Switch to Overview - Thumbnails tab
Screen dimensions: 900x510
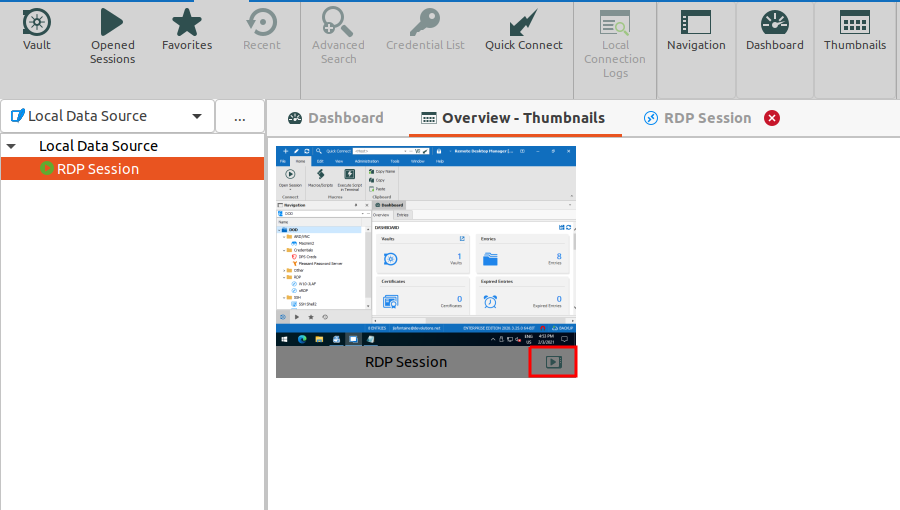[512, 118]
